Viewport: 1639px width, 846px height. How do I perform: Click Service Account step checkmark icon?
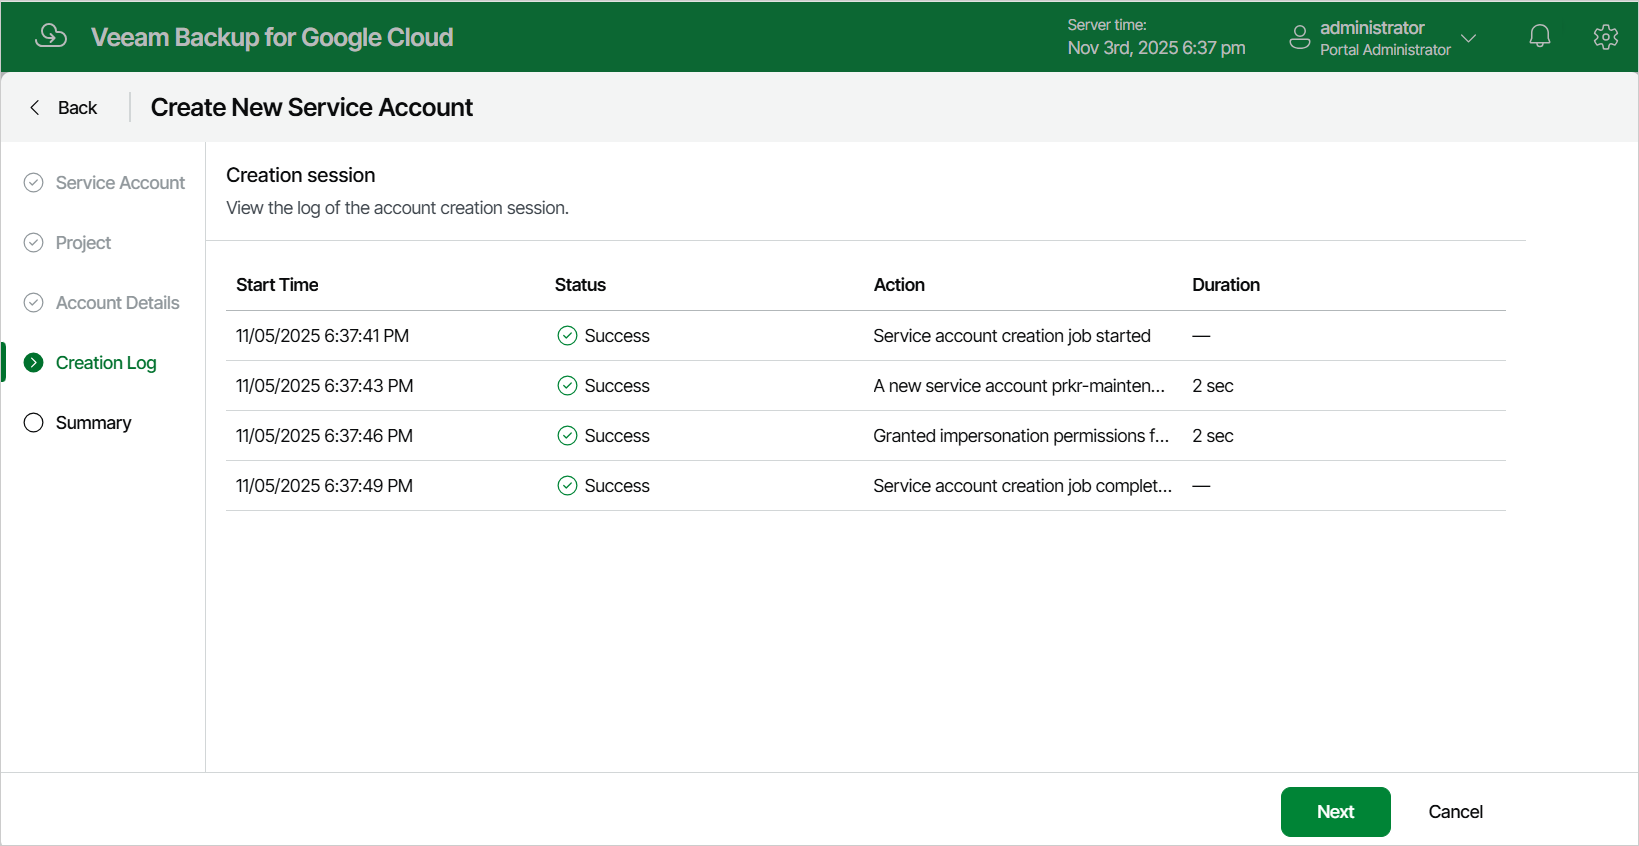pos(34,183)
